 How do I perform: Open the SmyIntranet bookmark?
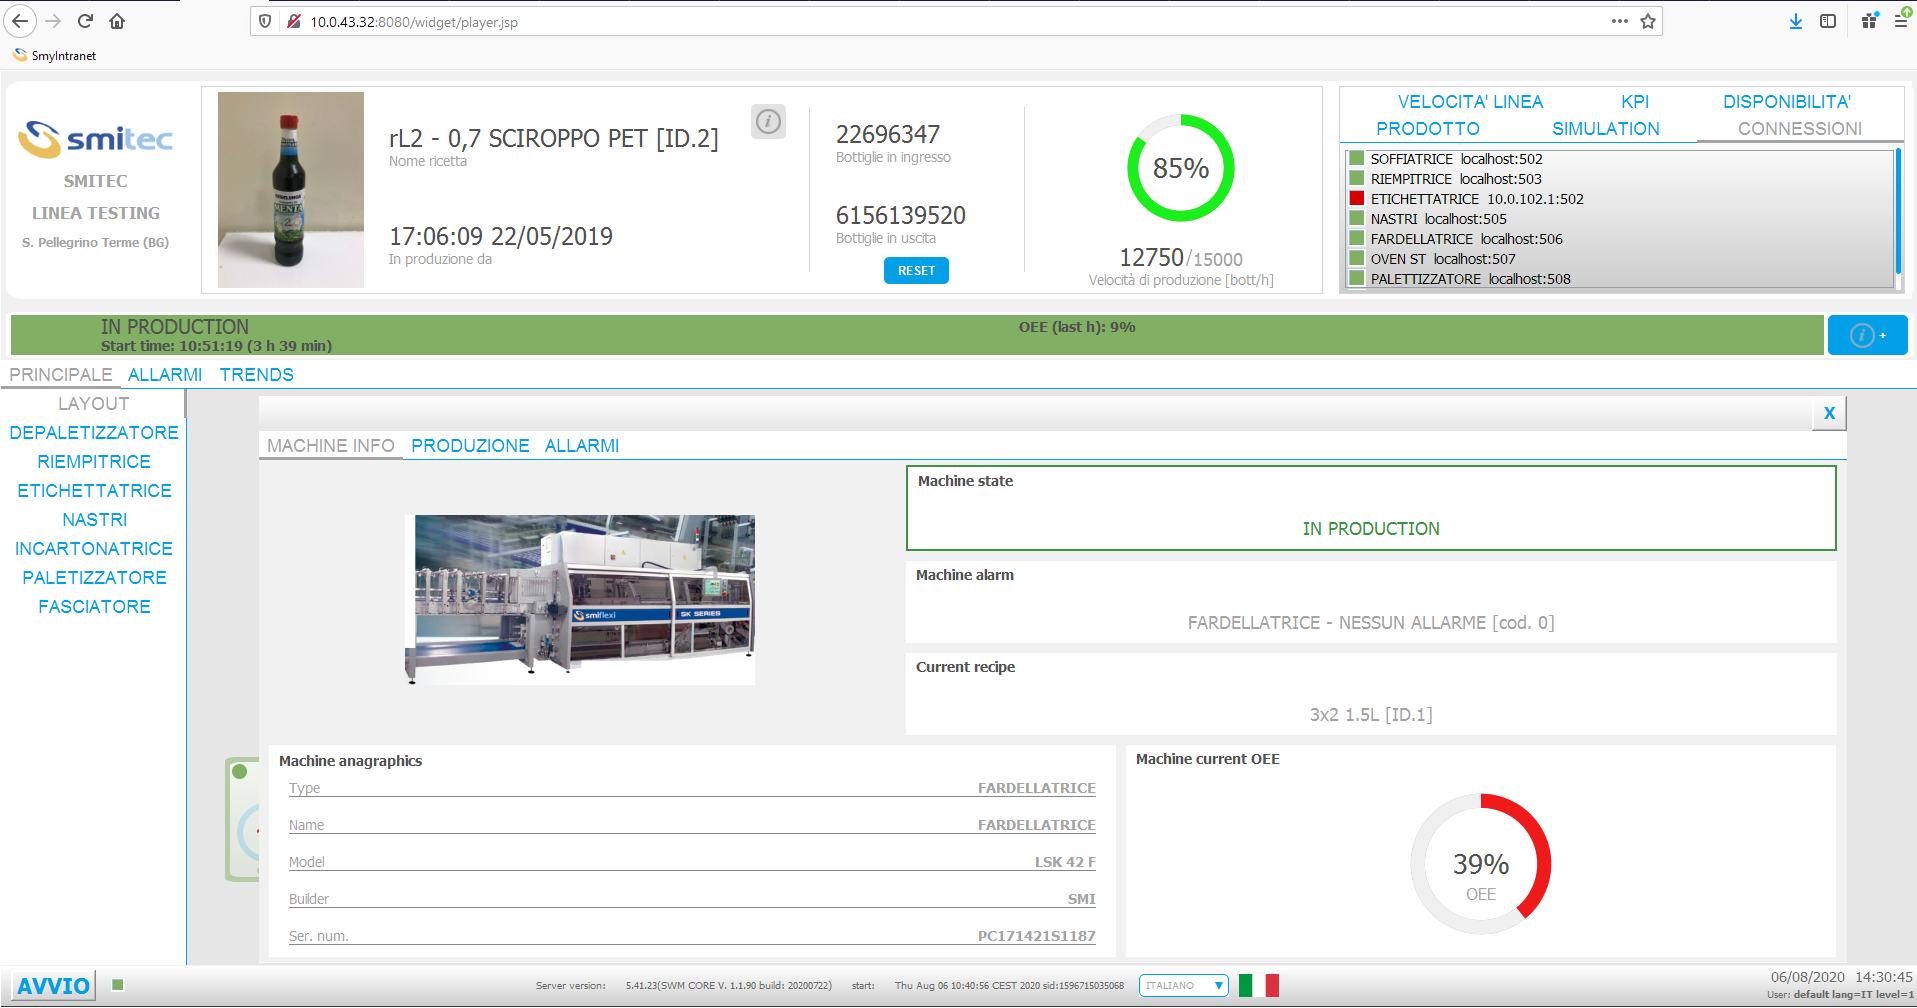click(x=55, y=56)
